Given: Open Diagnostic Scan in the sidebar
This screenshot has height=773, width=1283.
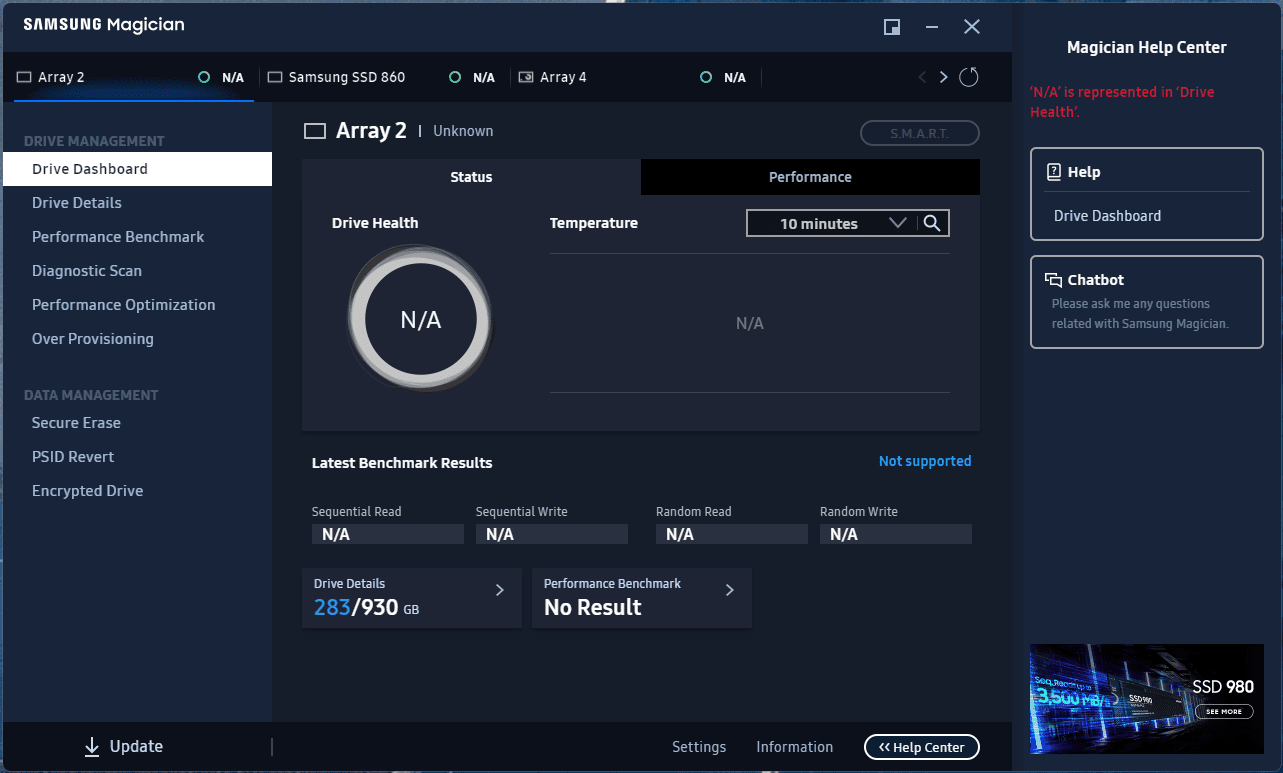Looking at the screenshot, I should pyautogui.click(x=137, y=271).
